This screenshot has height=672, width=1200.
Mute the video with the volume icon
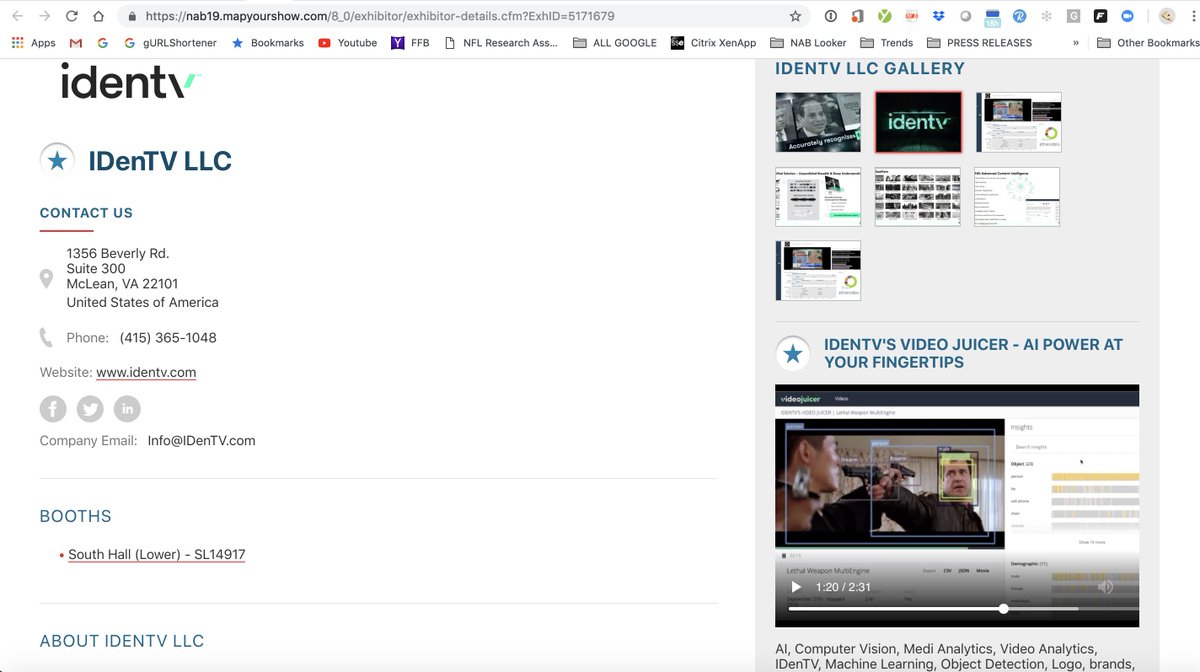1105,587
